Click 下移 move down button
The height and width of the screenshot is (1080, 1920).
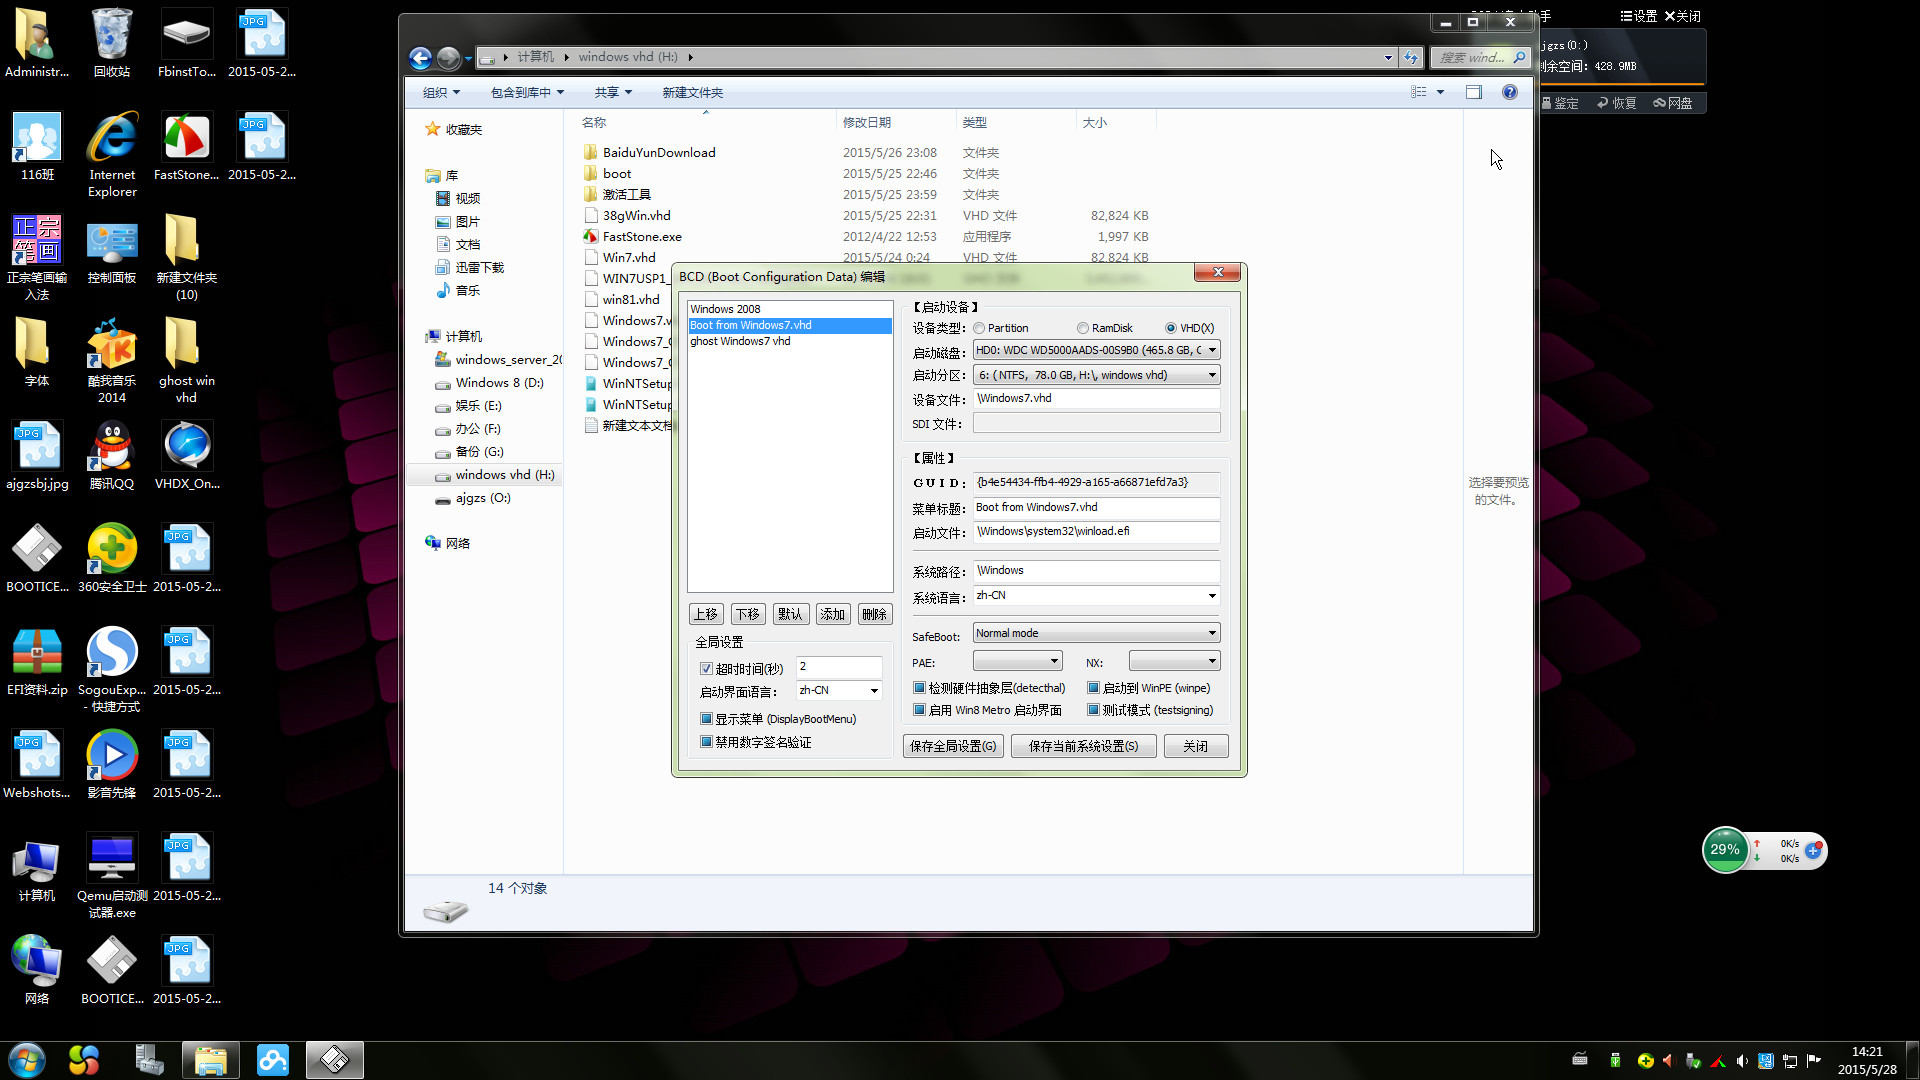(748, 614)
